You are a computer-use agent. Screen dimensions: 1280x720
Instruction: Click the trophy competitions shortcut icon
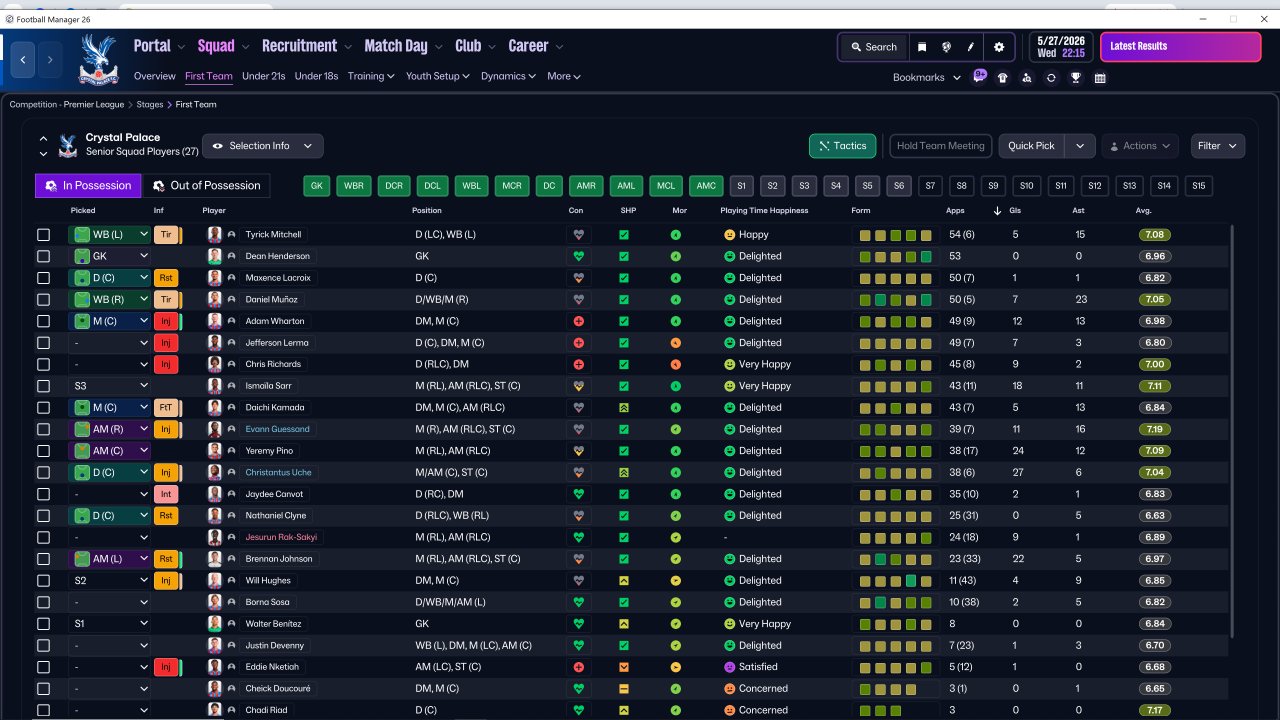coord(1076,78)
